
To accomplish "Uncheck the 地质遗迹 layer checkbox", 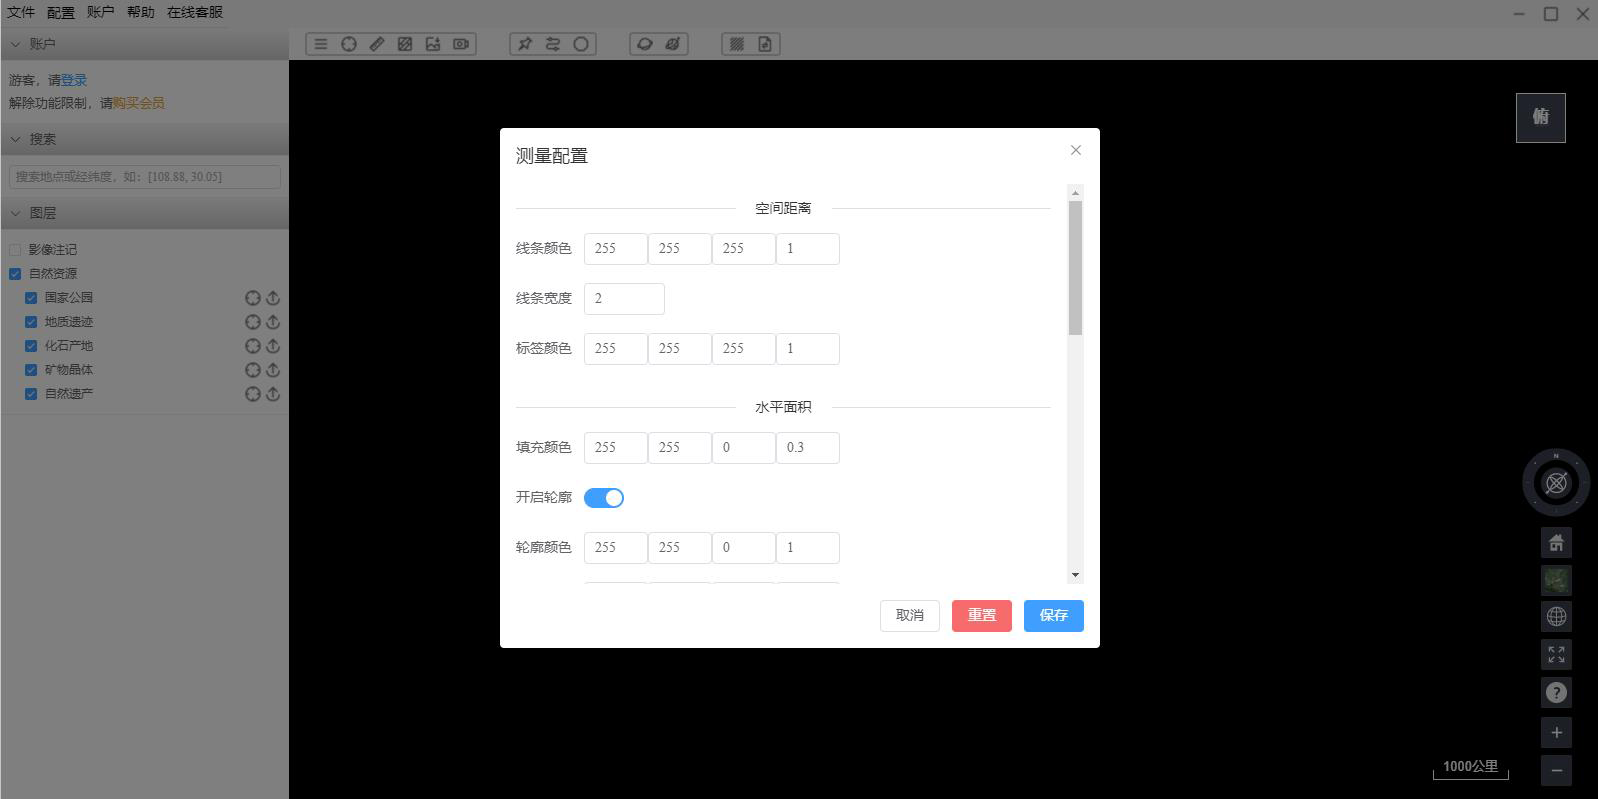I will click(31, 322).
